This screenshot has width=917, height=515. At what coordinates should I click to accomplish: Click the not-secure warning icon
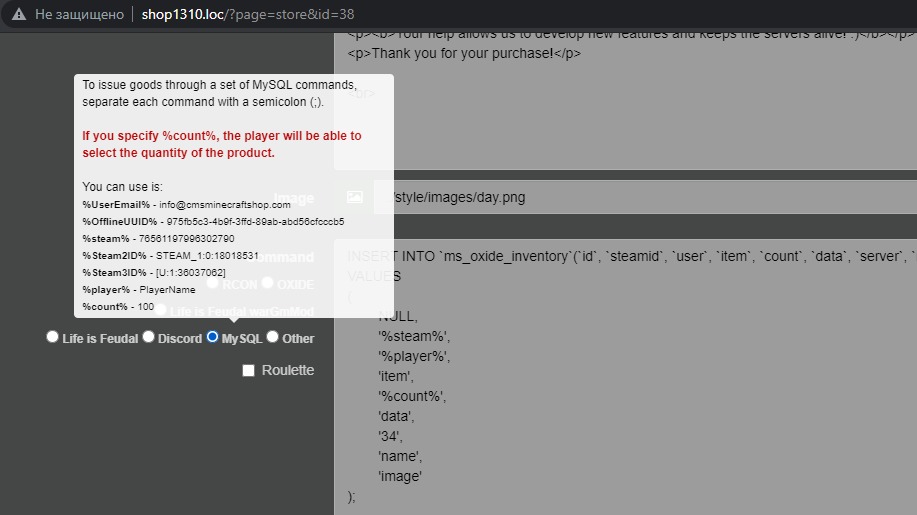point(18,15)
